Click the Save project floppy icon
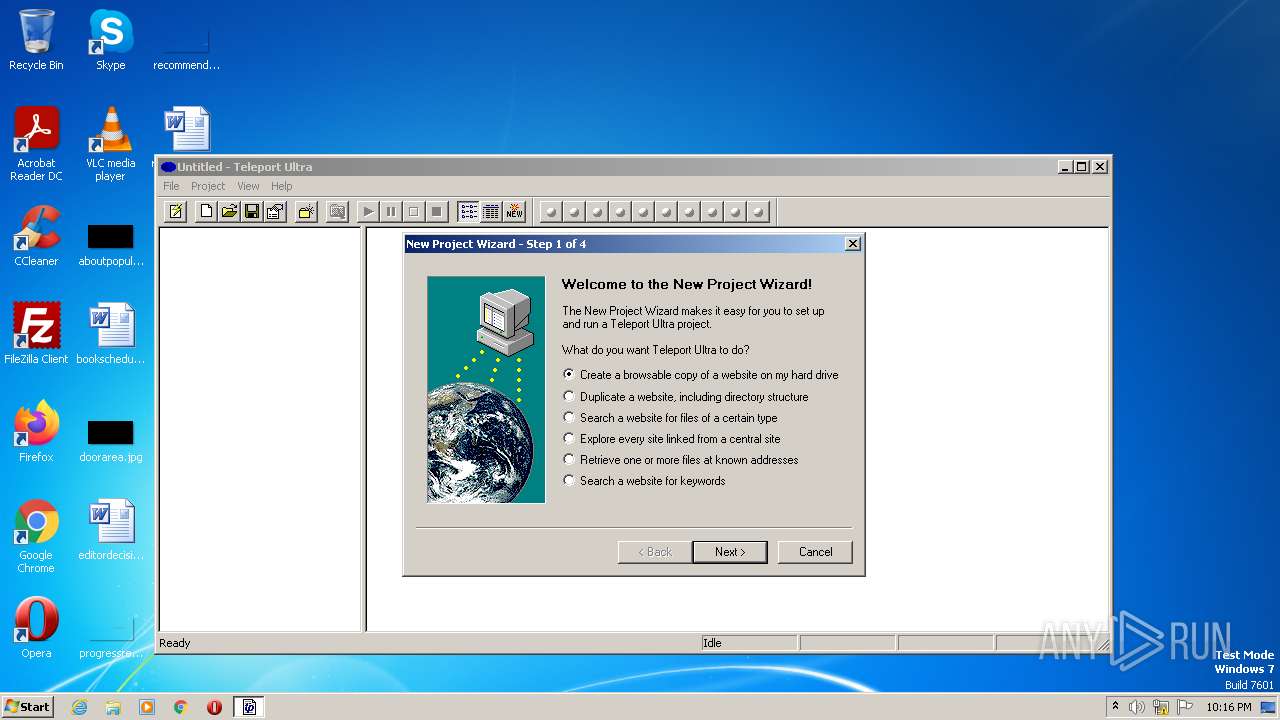 pos(252,212)
